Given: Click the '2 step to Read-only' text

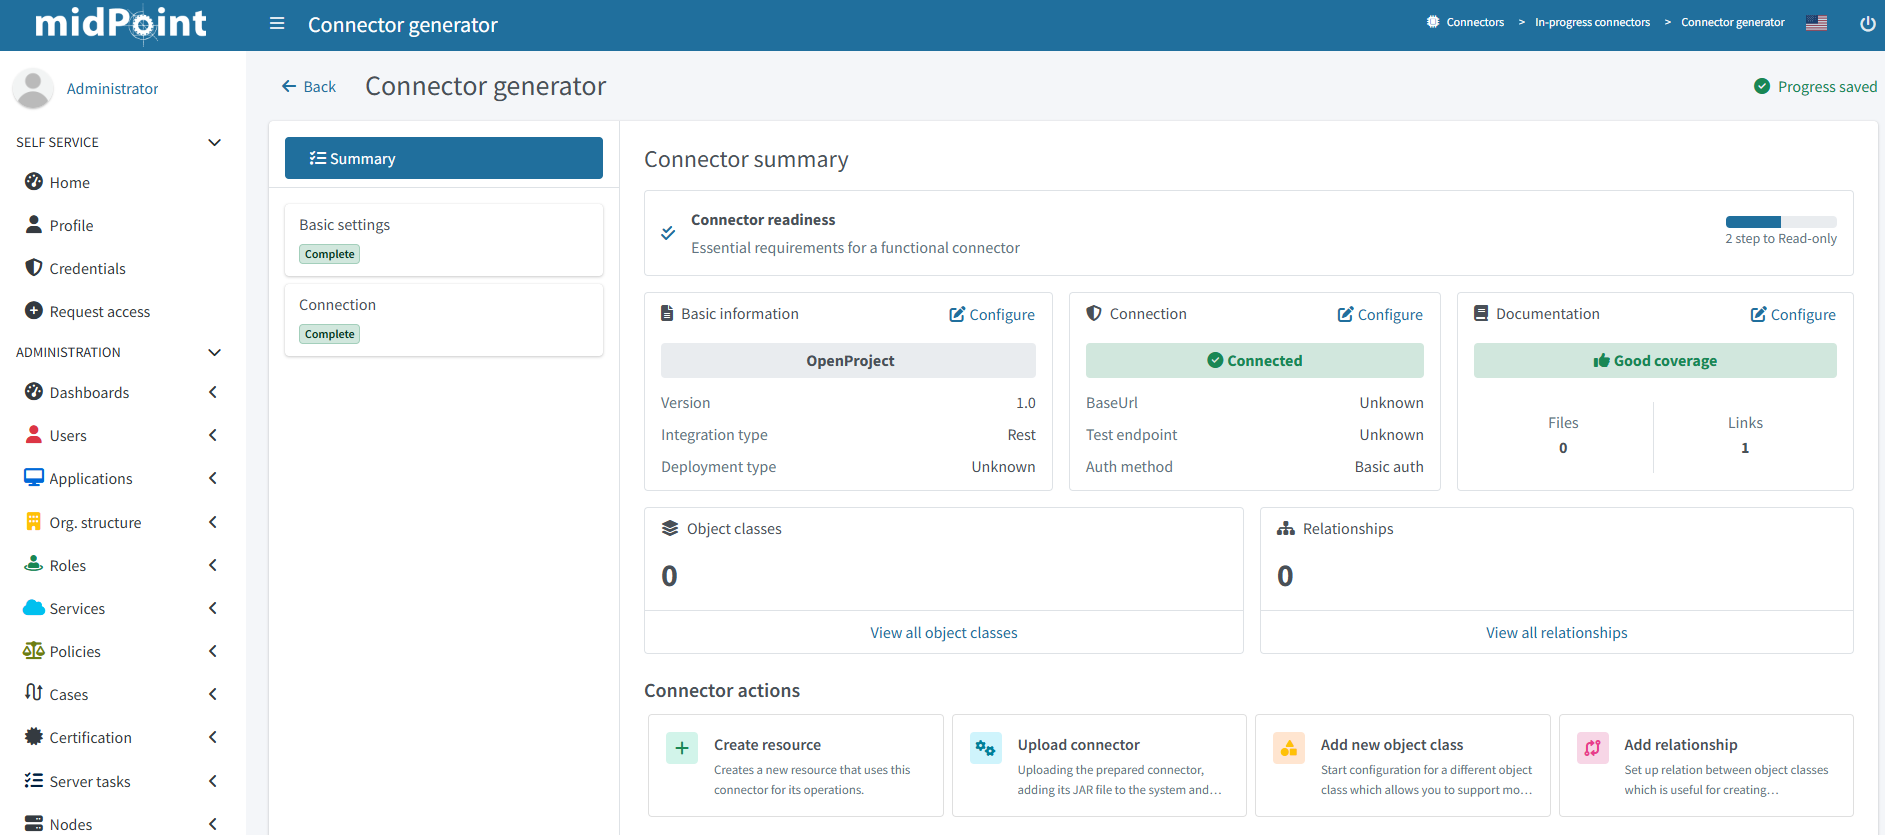Looking at the screenshot, I should point(1781,238).
